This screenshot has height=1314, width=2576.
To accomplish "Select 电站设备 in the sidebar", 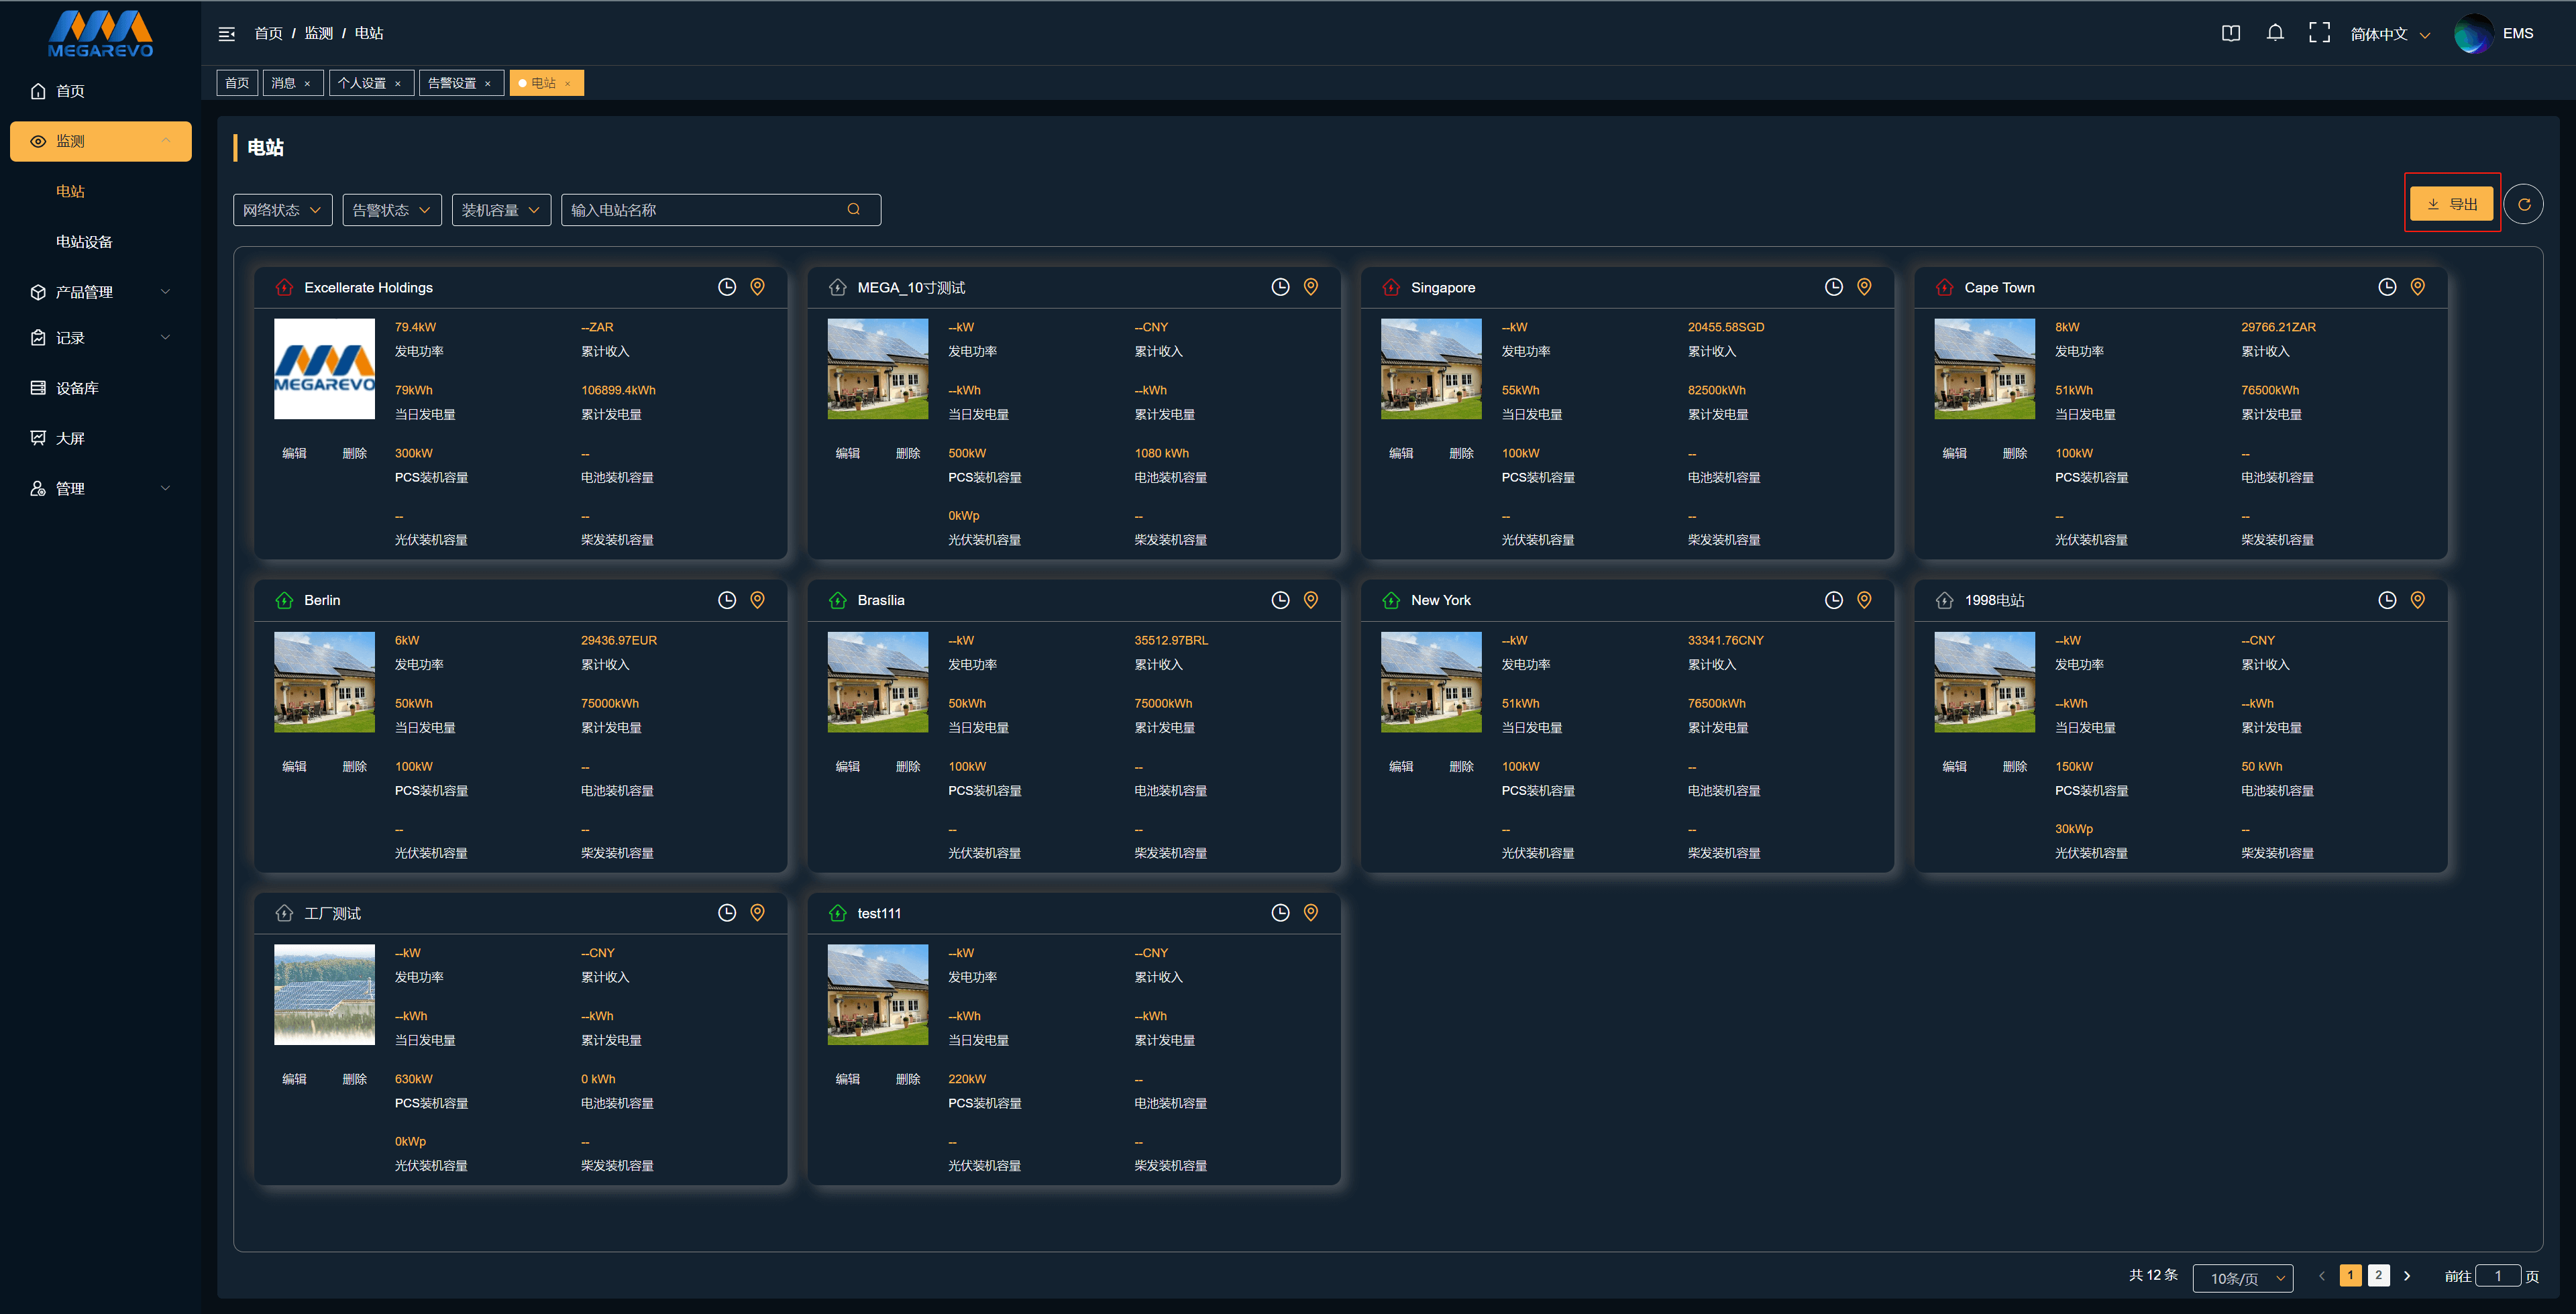I will 84,242.
